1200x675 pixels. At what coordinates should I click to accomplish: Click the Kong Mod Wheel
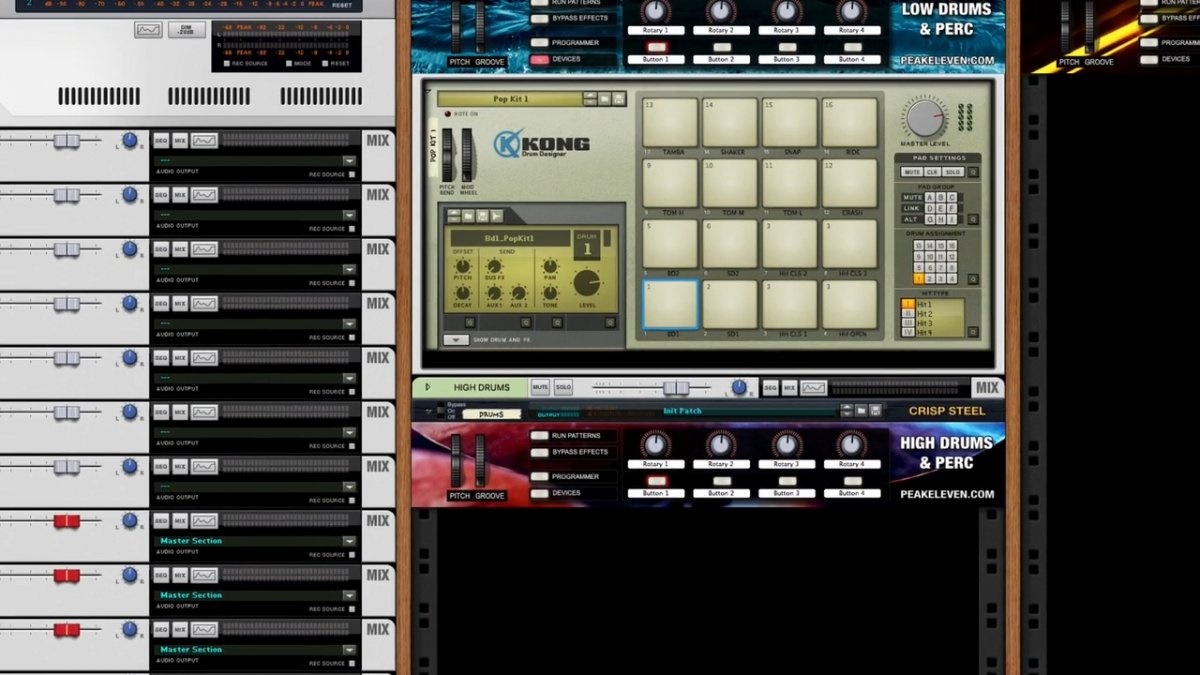467,155
